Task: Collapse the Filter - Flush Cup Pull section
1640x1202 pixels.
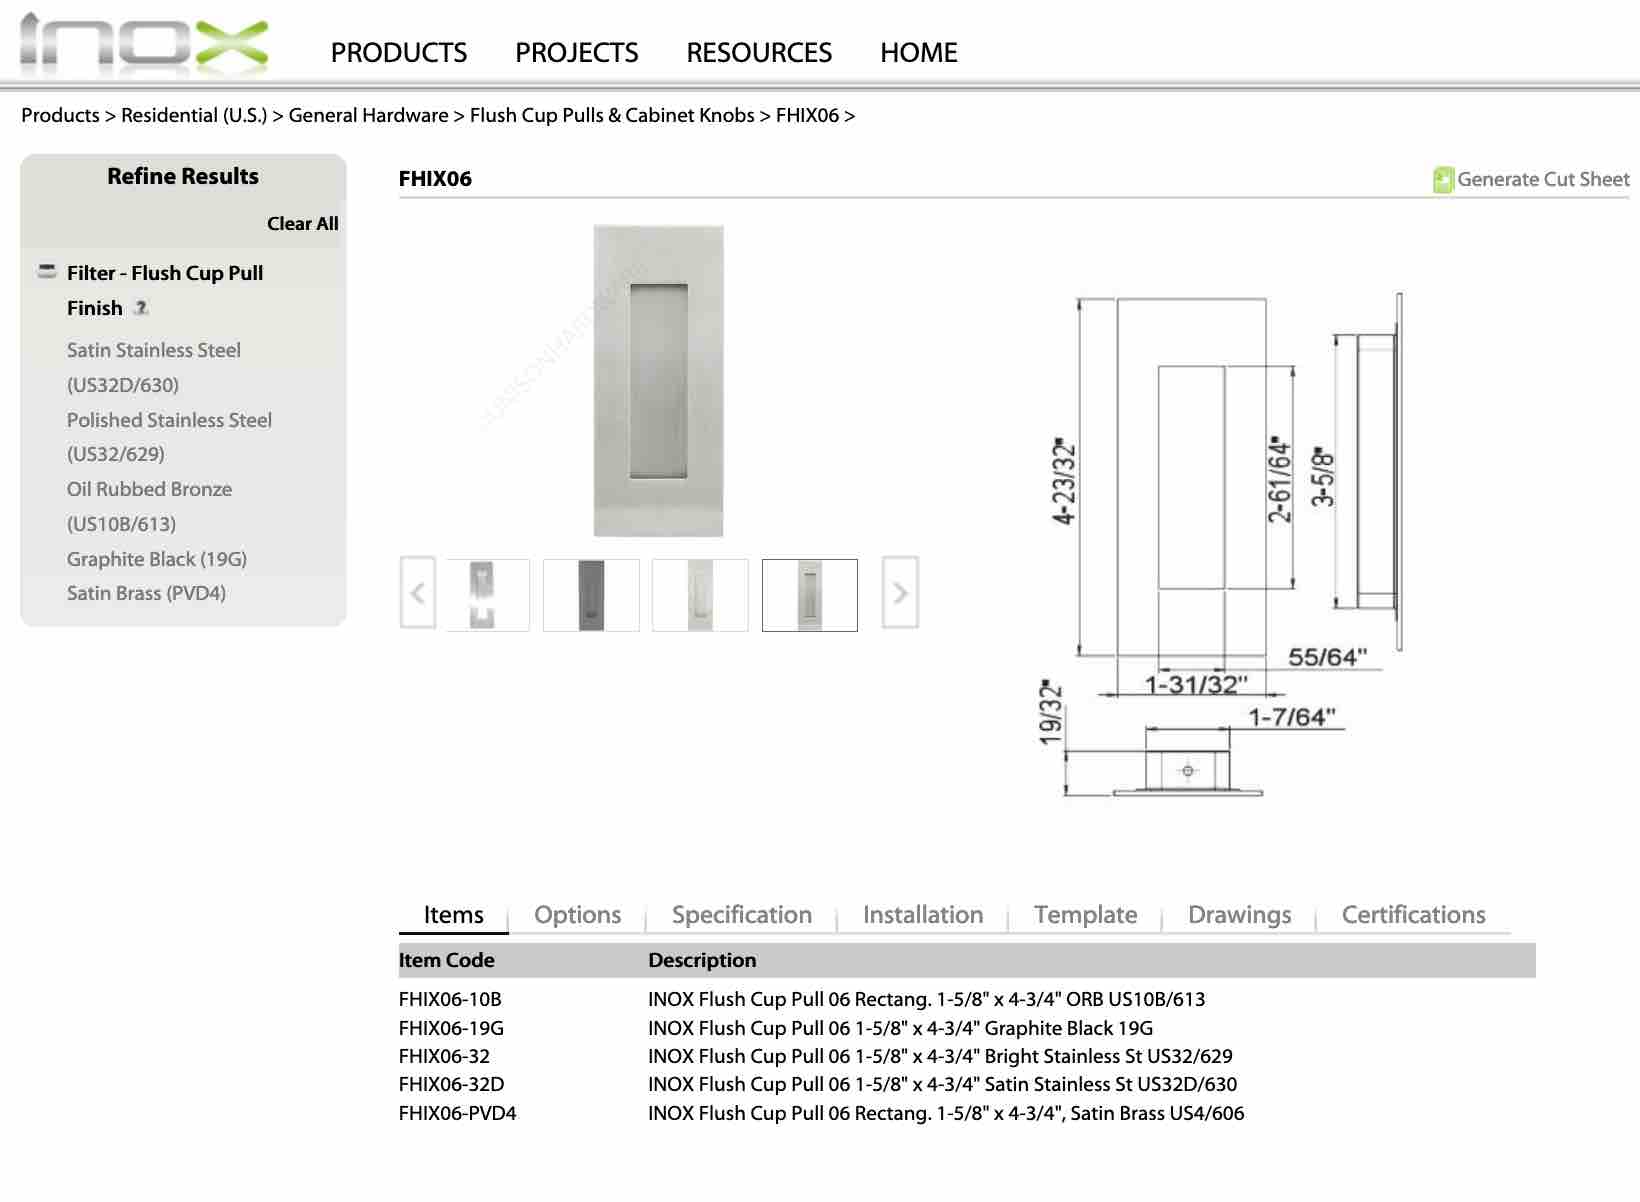Action: 47,271
